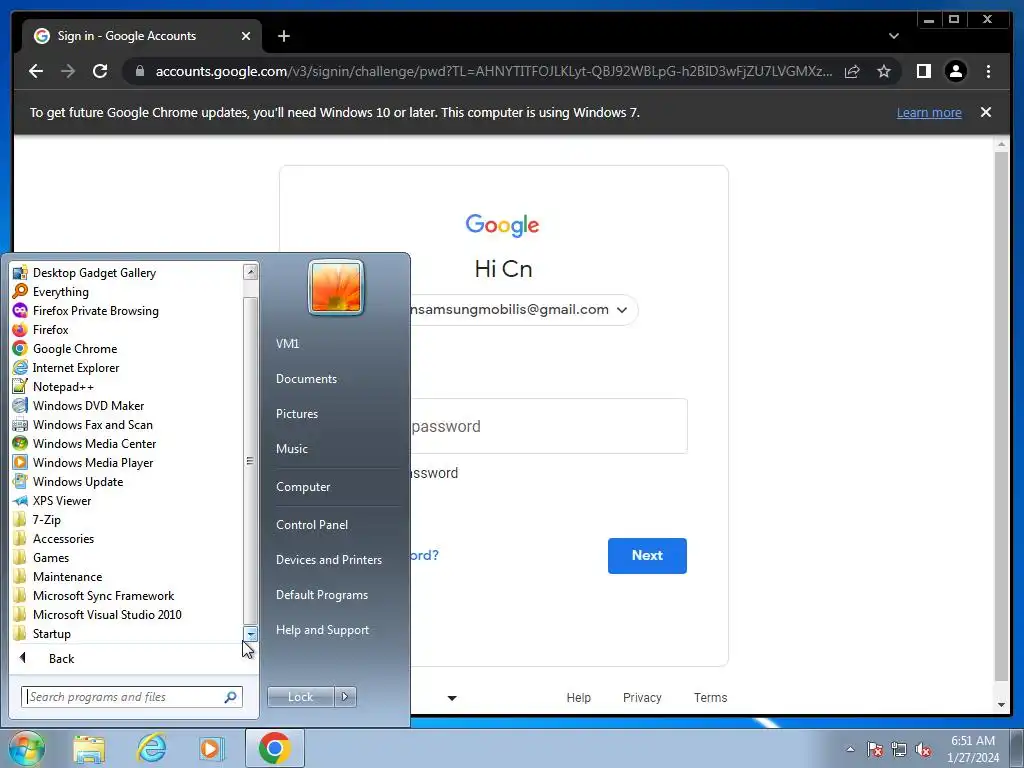This screenshot has width=1024, height=768.
Task: Open Music from Start menu
Action: tap(292, 449)
